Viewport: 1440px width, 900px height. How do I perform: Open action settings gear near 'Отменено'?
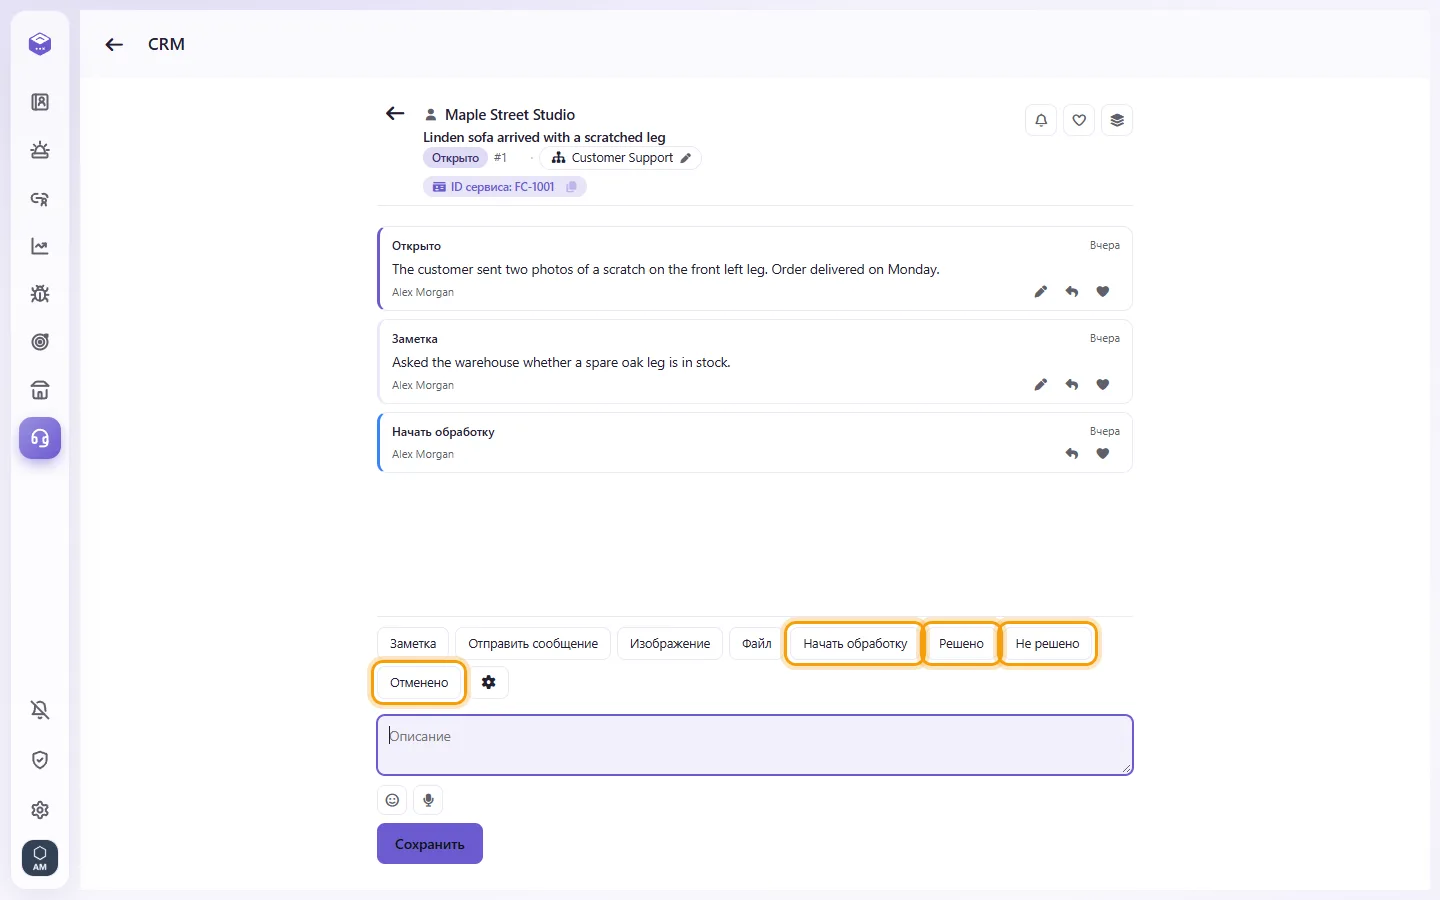click(489, 682)
